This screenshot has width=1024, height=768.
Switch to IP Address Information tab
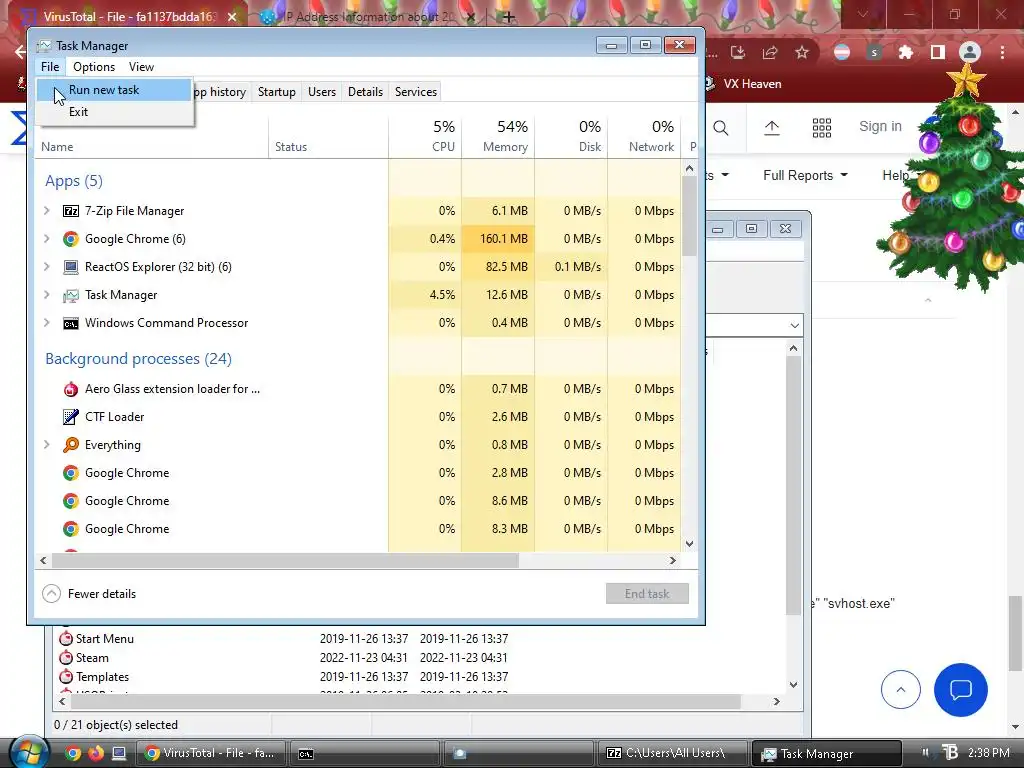370,17
